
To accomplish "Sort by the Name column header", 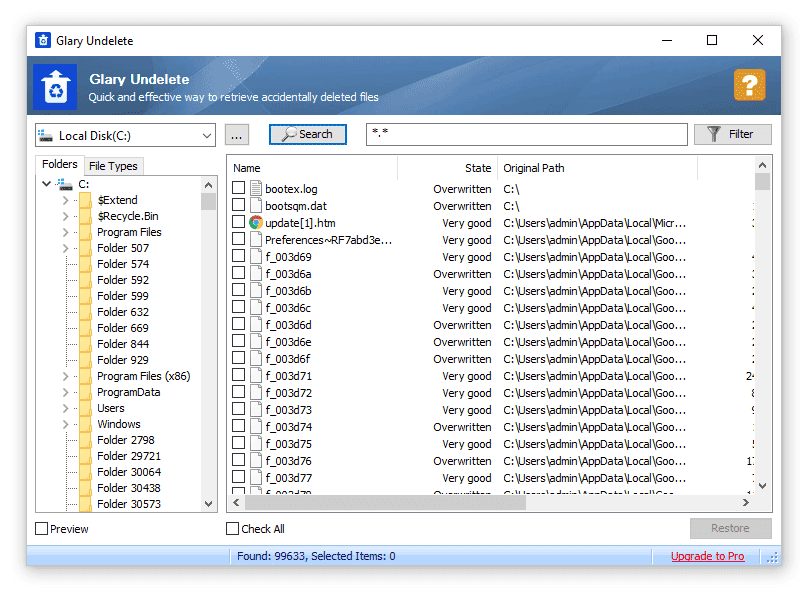I will pyautogui.click(x=312, y=168).
